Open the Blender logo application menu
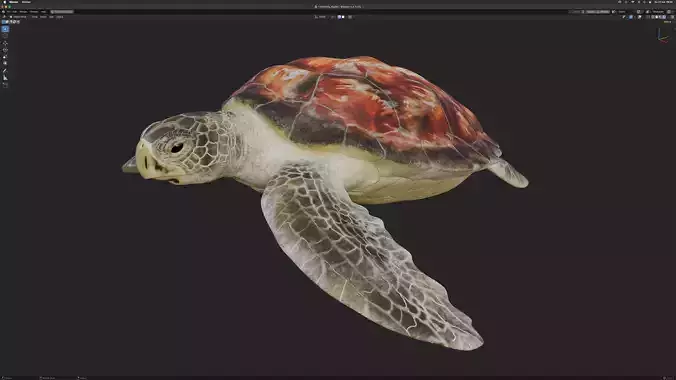676x380 pixels. (3, 12)
